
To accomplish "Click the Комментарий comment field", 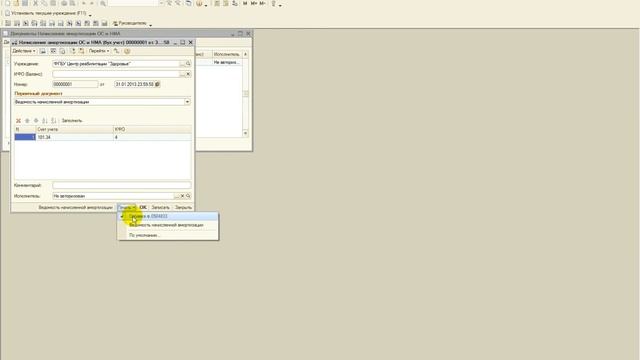I will [x=122, y=185].
